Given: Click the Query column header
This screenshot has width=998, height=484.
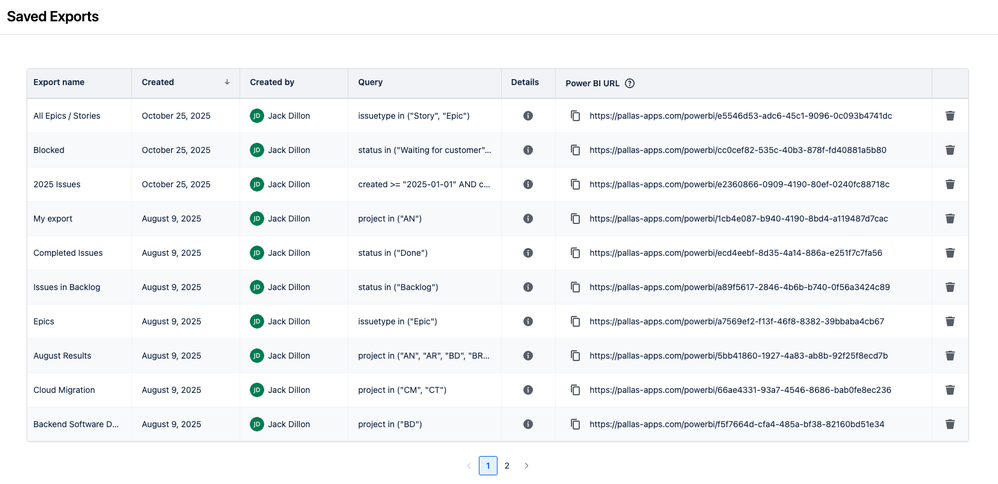Looking at the screenshot, I should [x=370, y=82].
